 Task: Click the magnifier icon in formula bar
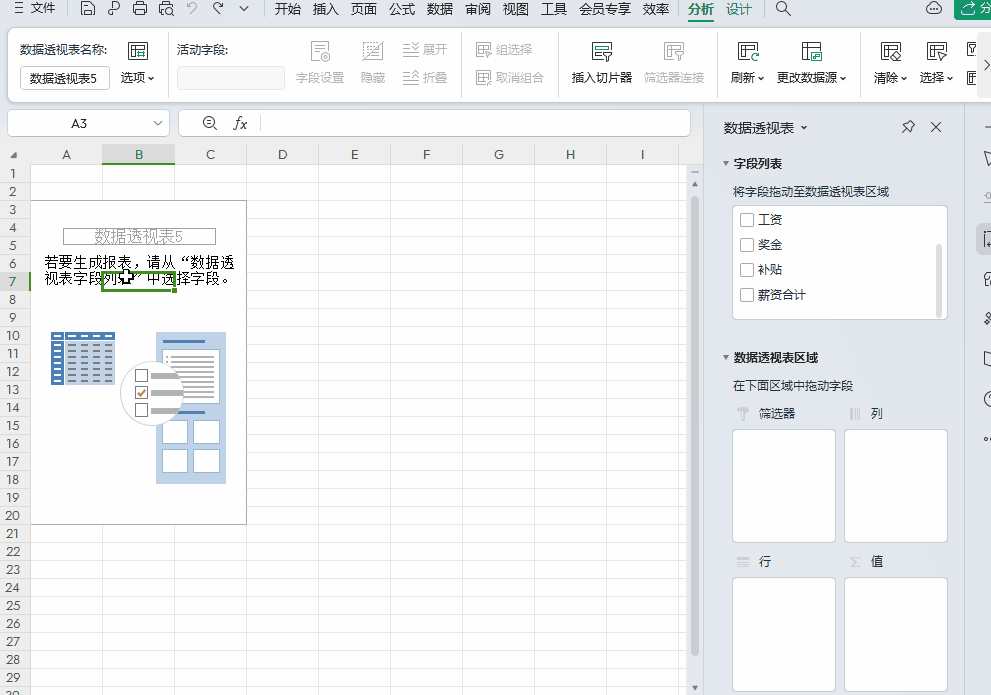pos(208,123)
